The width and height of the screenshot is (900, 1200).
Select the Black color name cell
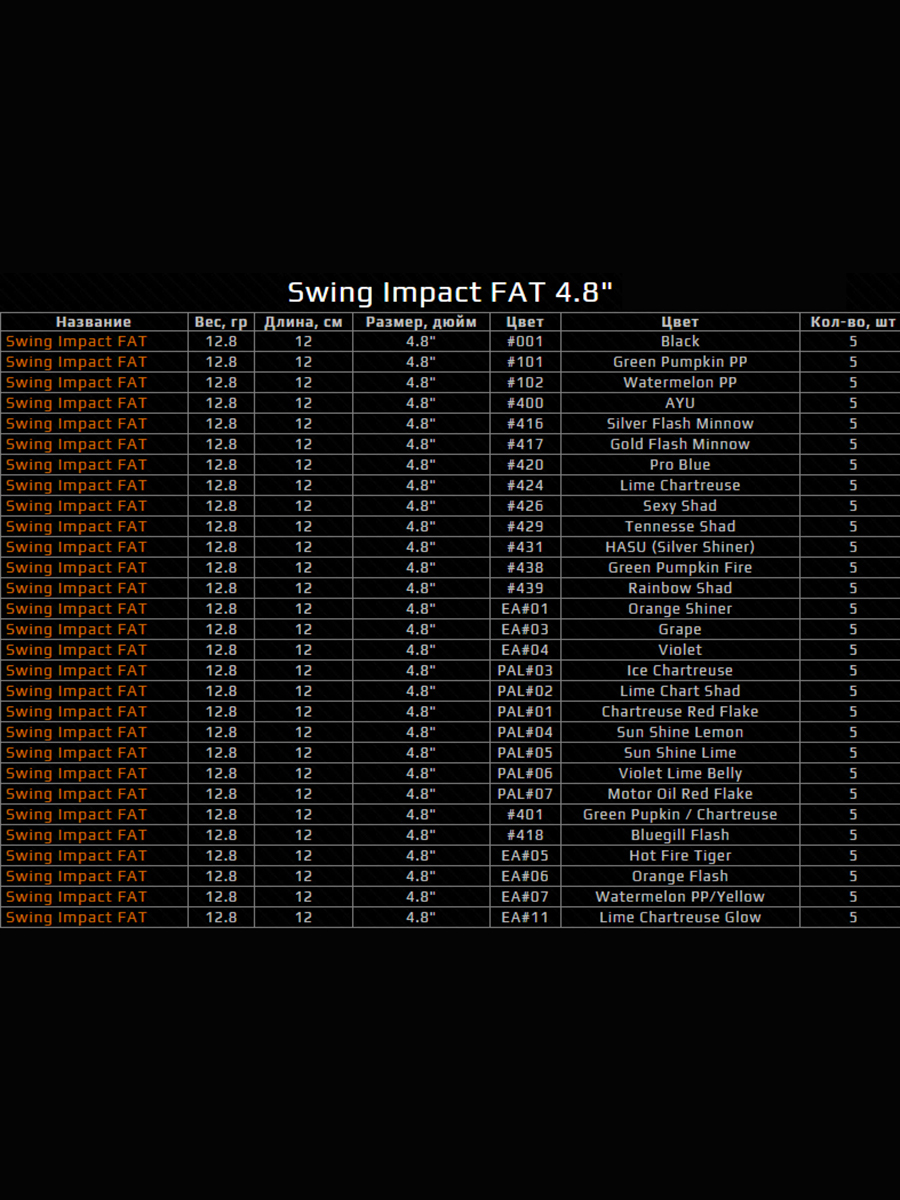(x=680, y=341)
